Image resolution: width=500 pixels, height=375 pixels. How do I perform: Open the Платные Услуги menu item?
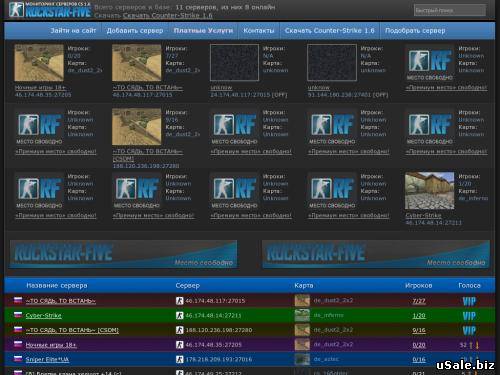pos(203,31)
